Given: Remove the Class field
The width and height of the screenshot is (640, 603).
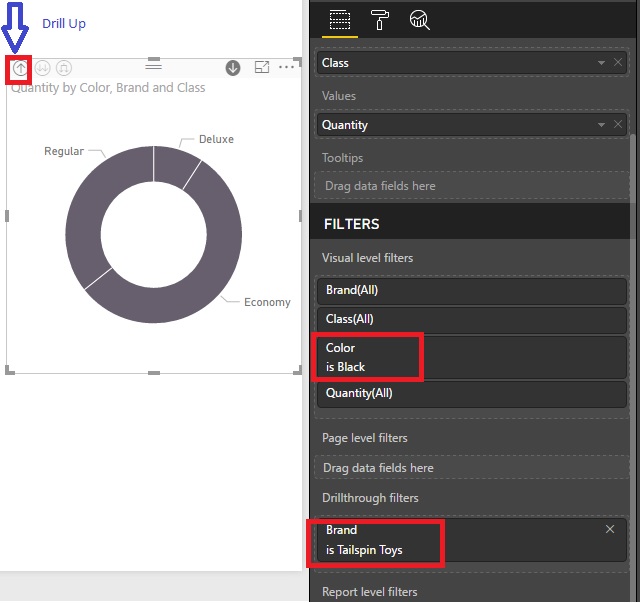Looking at the screenshot, I should point(618,62).
